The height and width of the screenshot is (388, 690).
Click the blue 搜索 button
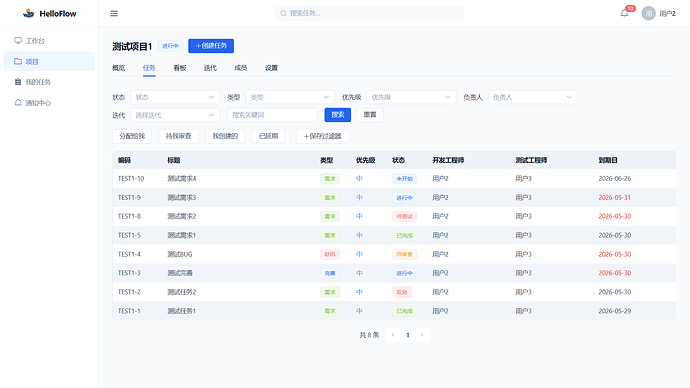pyautogui.click(x=338, y=115)
